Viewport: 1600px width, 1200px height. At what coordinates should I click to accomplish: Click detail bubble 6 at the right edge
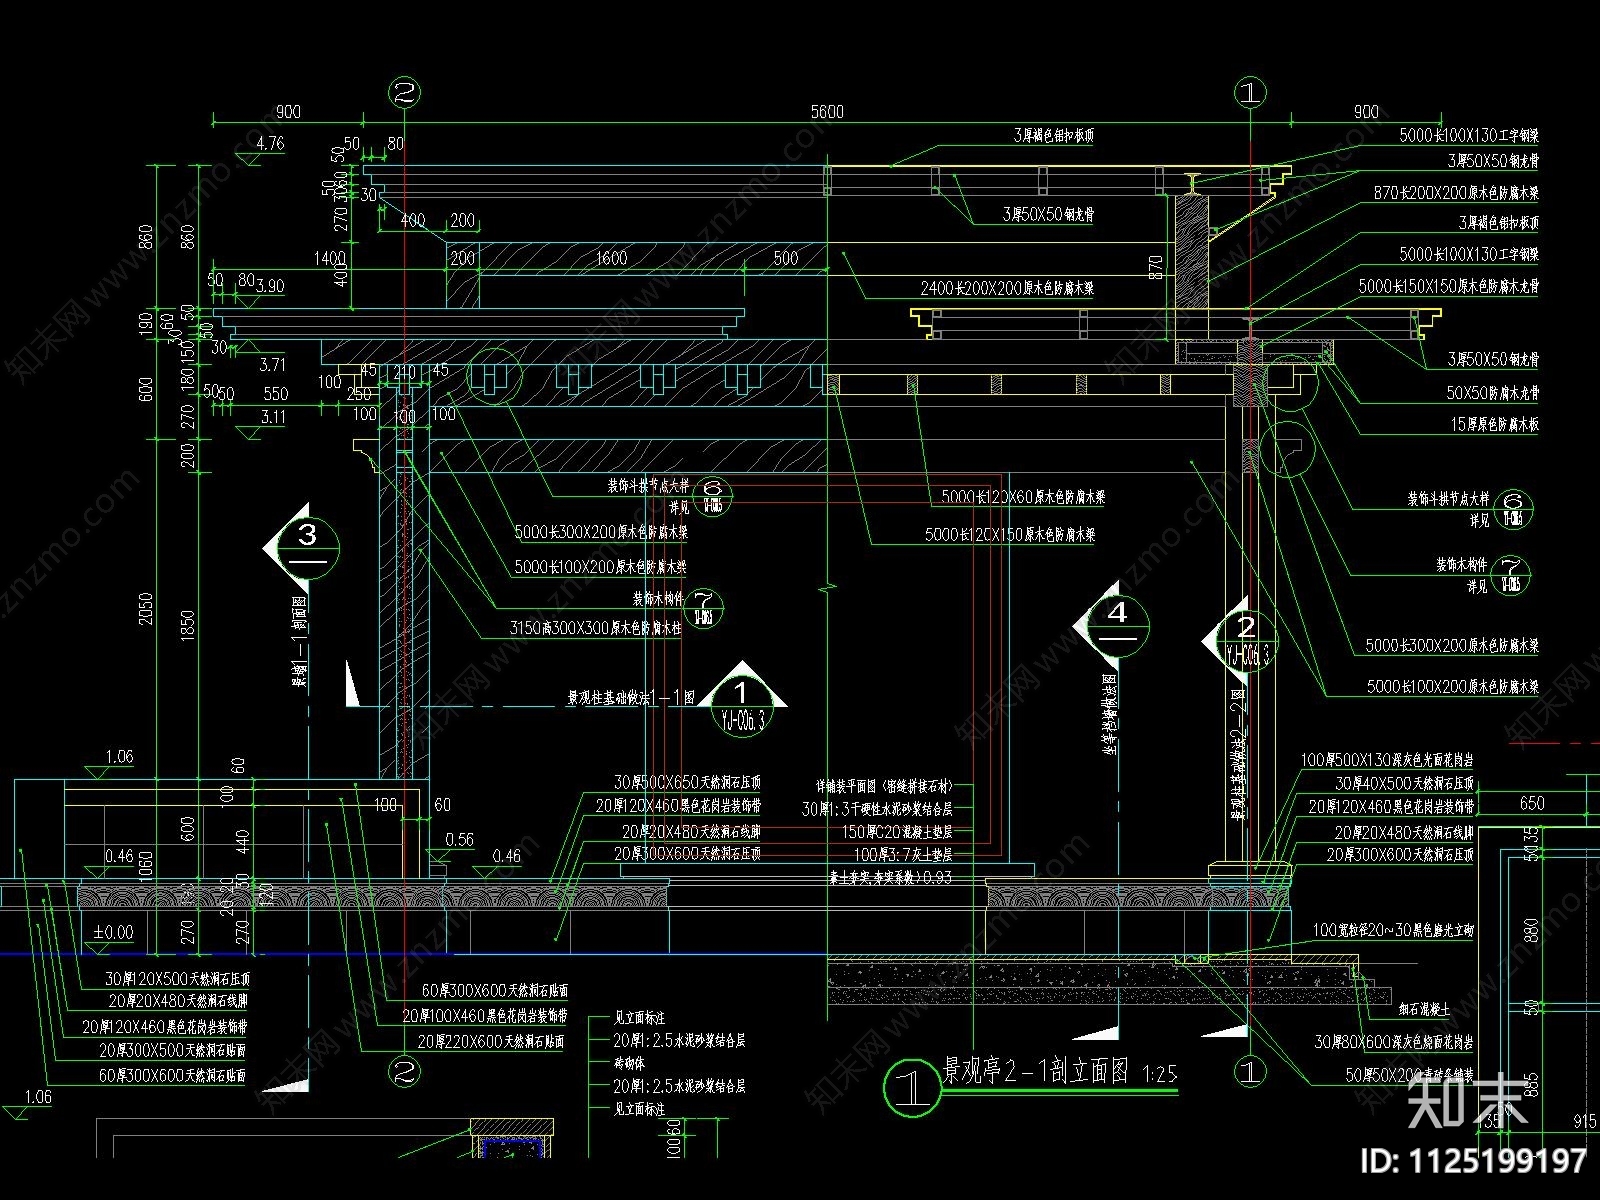(1512, 508)
